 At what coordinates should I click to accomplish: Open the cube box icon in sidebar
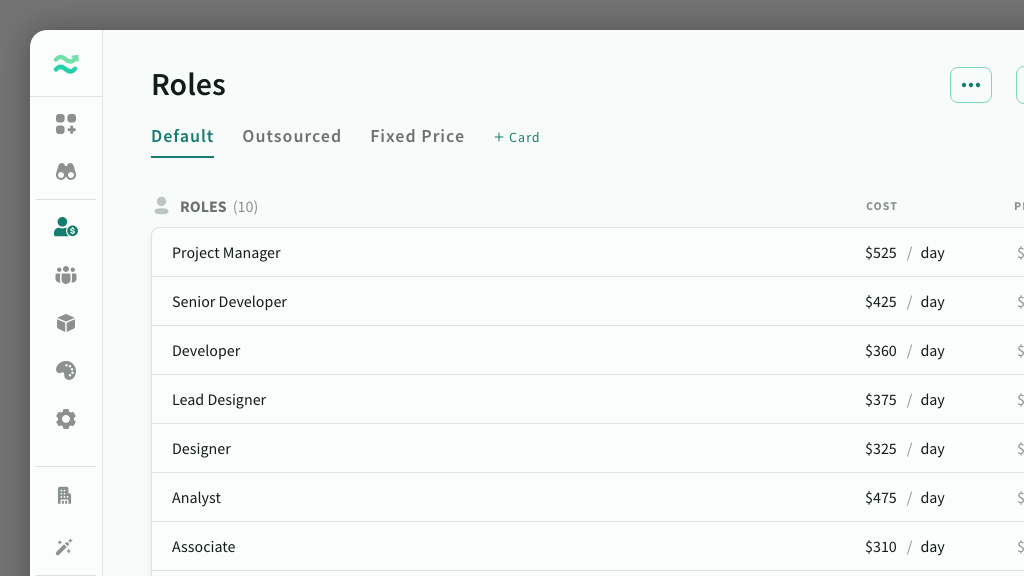tap(66, 323)
